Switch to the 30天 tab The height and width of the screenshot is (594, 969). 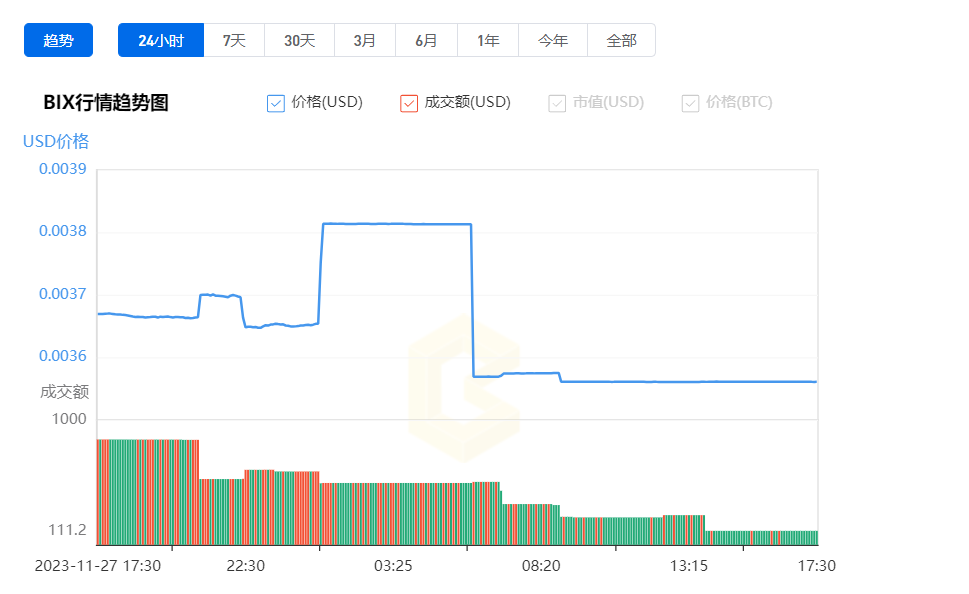click(x=297, y=40)
